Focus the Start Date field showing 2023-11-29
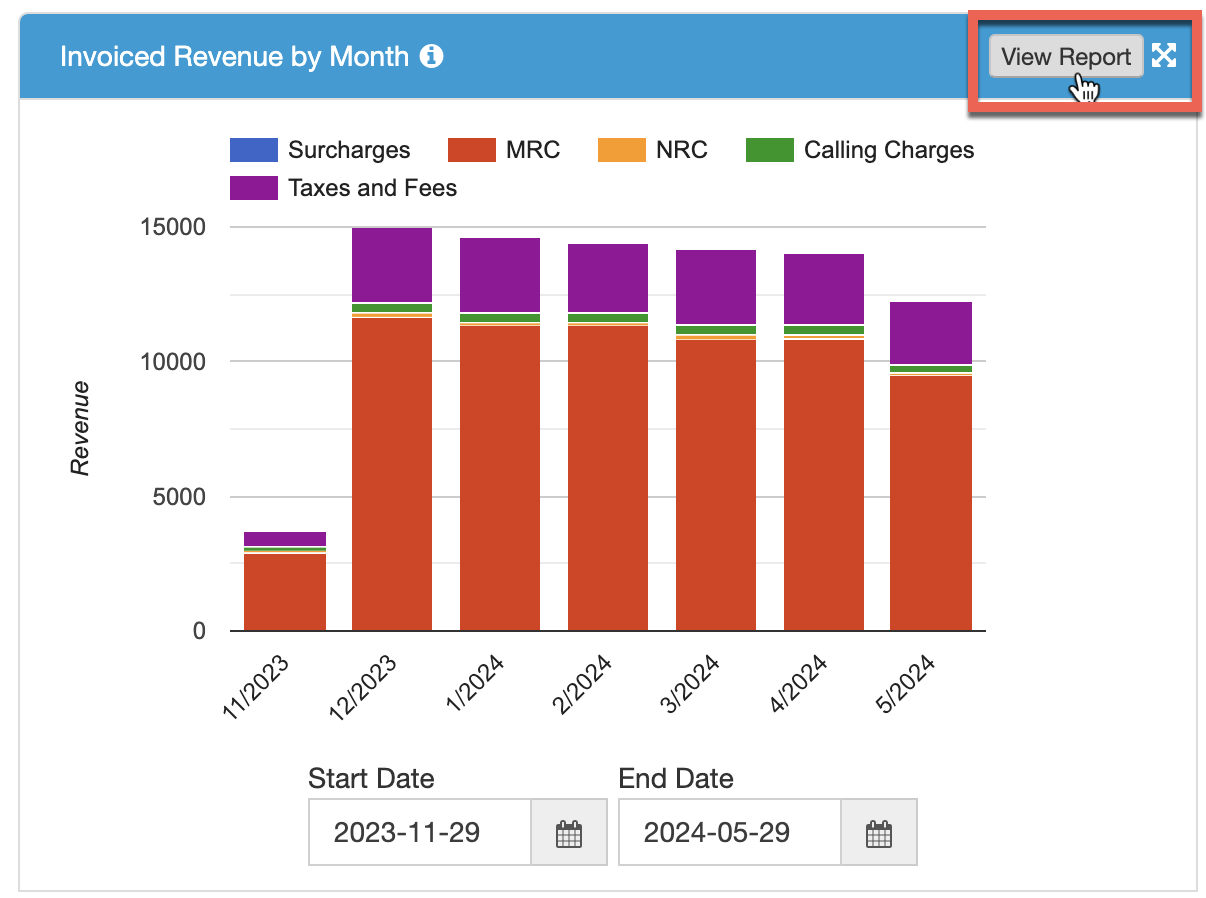Image resolution: width=1206 pixels, height=898 pixels. pos(419,832)
